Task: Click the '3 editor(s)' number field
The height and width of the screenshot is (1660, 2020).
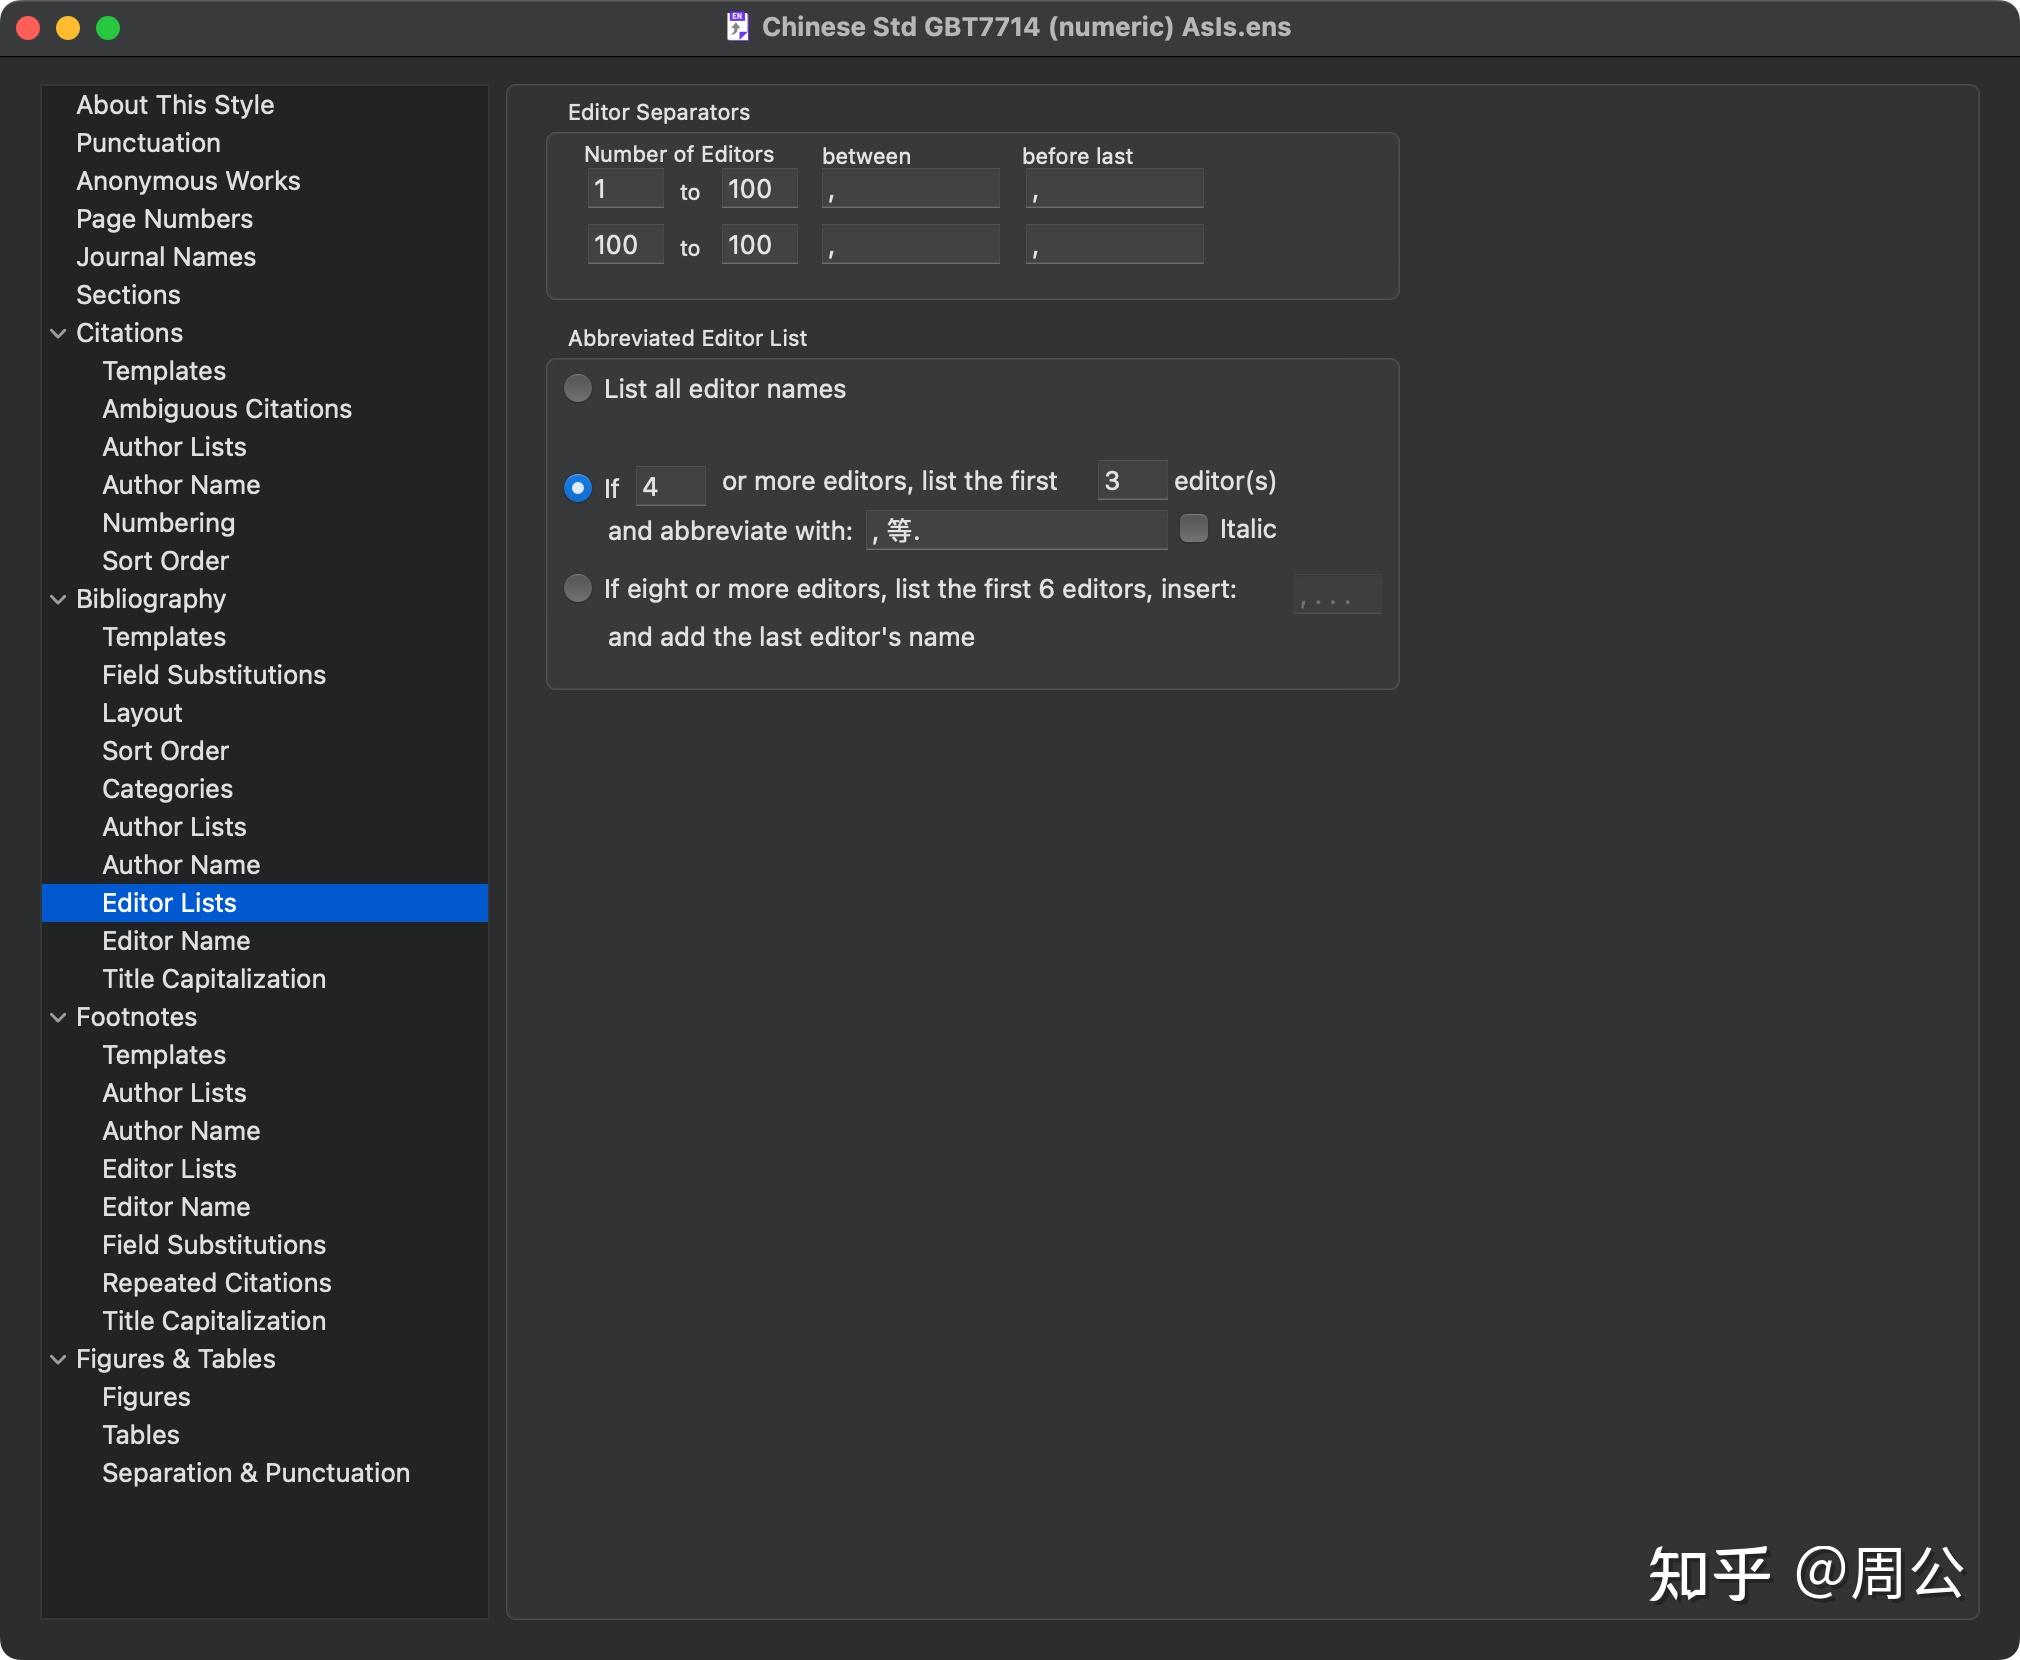Action: [x=1131, y=481]
